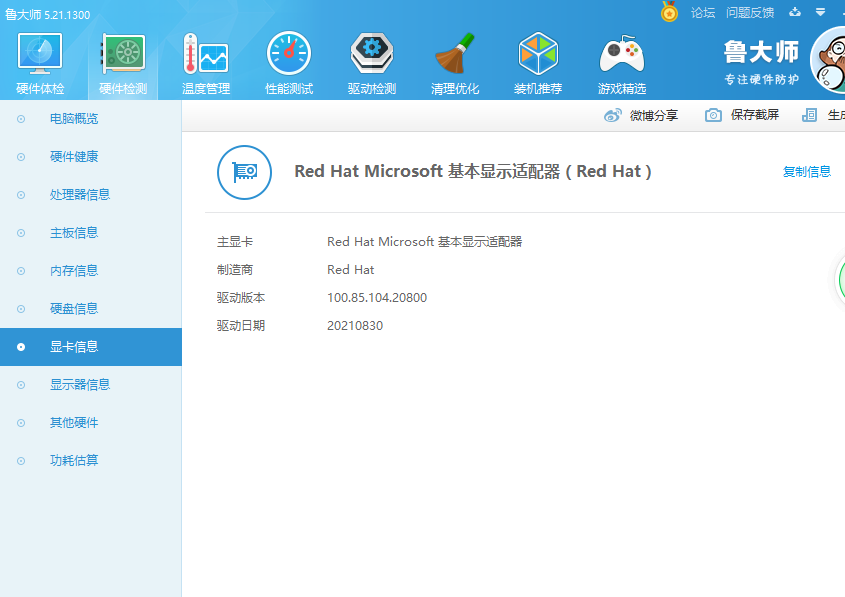Click manufacturer value Red Hat
Image resolution: width=845 pixels, height=597 pixels.
[x=350, y=269]
